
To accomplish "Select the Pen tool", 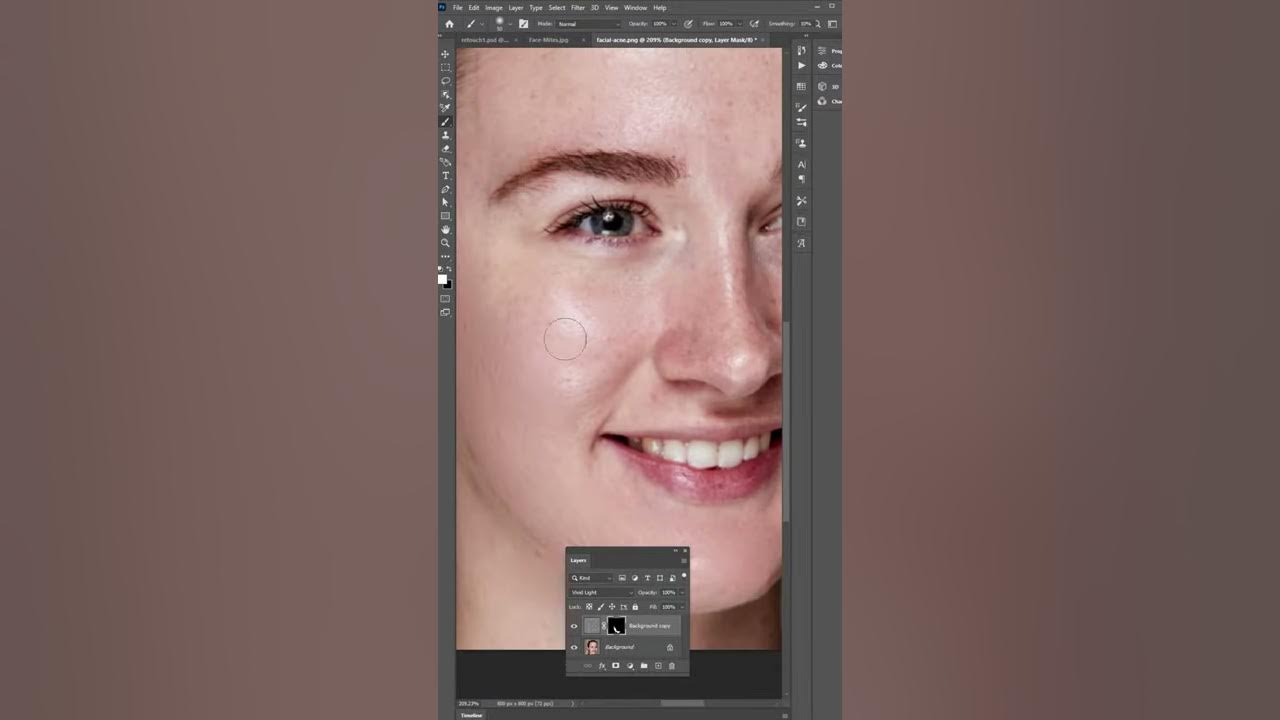I will pyautogui.click(x=445, y=189).
